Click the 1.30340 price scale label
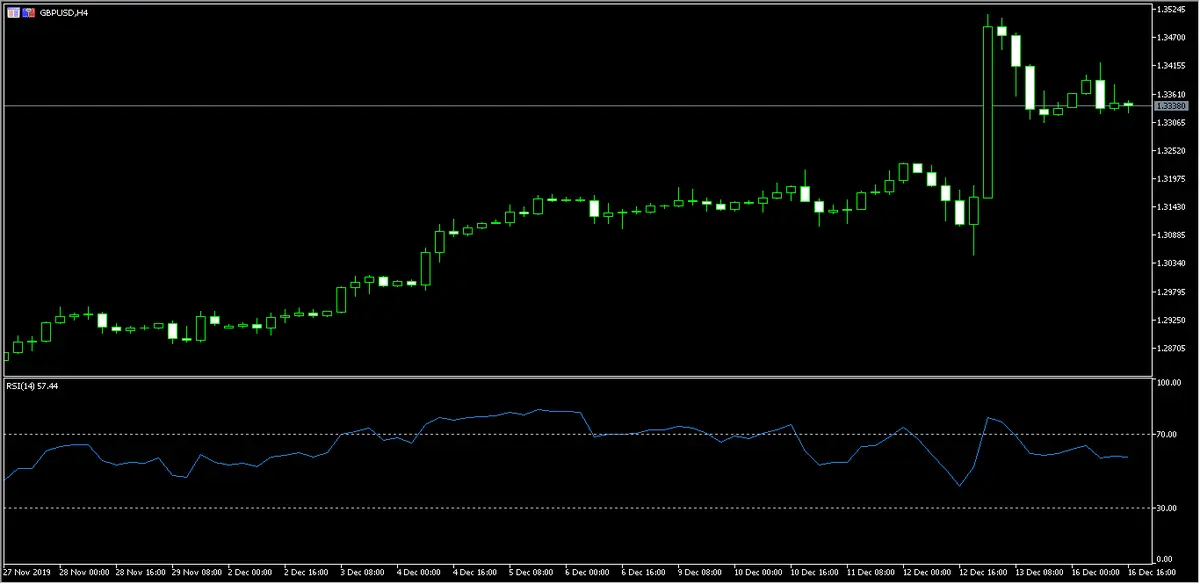 [x=1171, y=263]
